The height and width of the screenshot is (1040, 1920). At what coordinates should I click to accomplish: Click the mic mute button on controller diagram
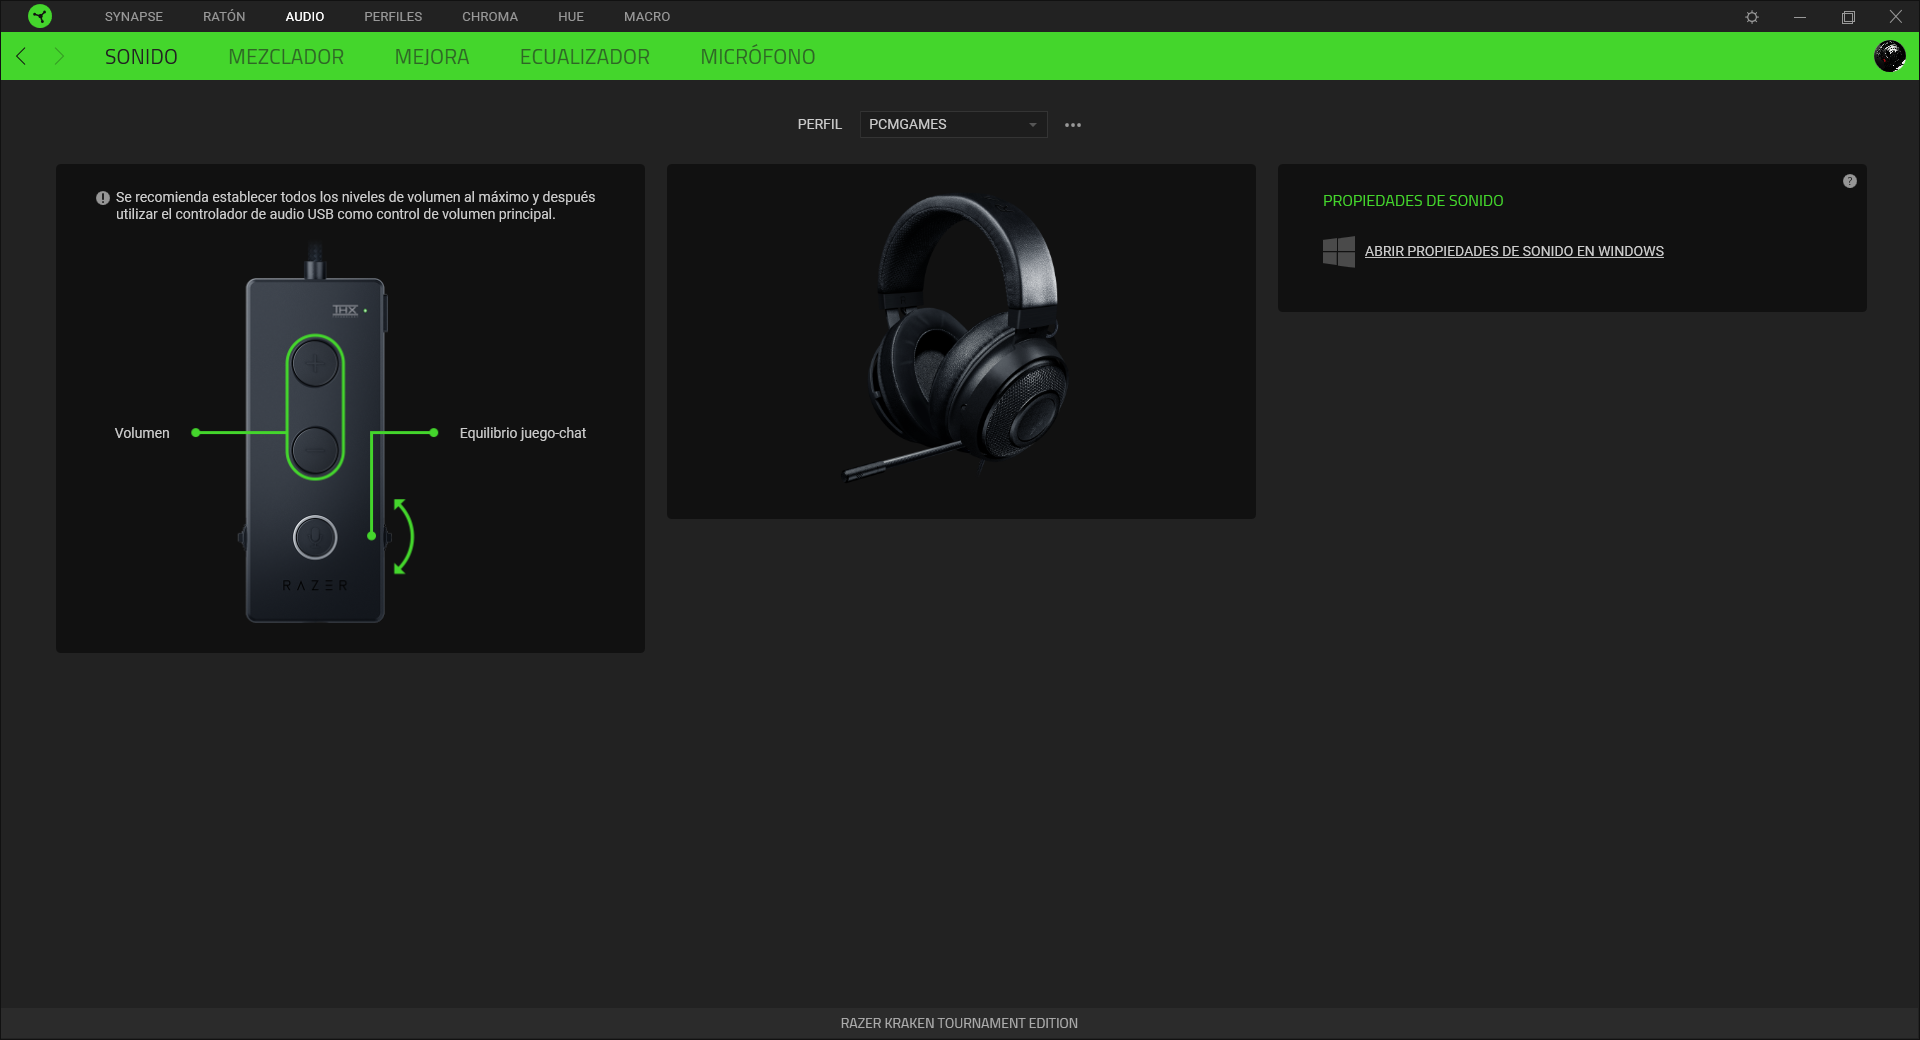pyautogui.click(x=315, y=537)
